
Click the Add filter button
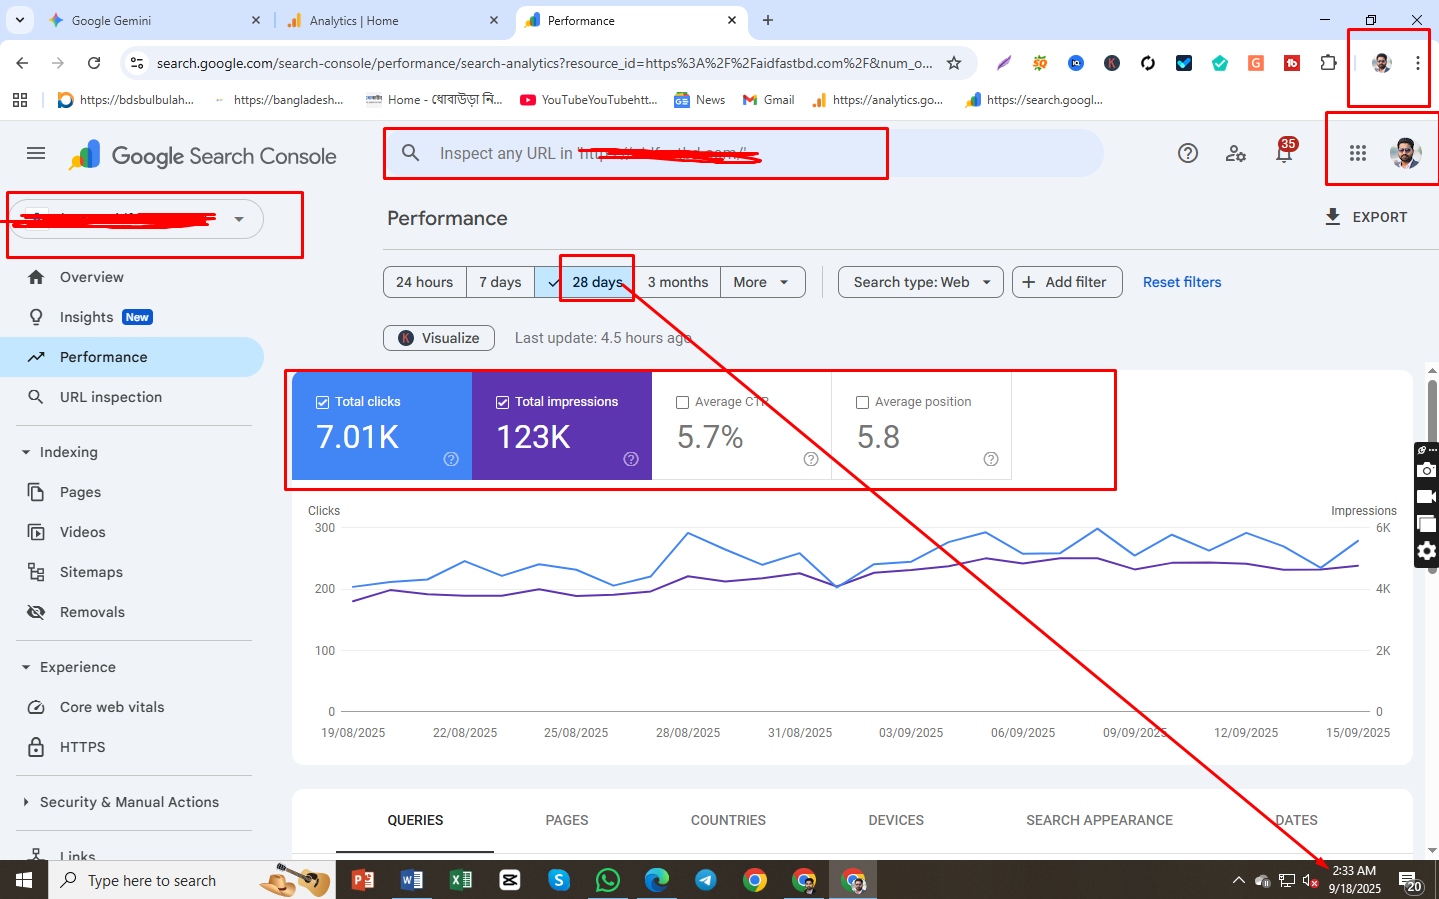click(x=1066, y=282)
